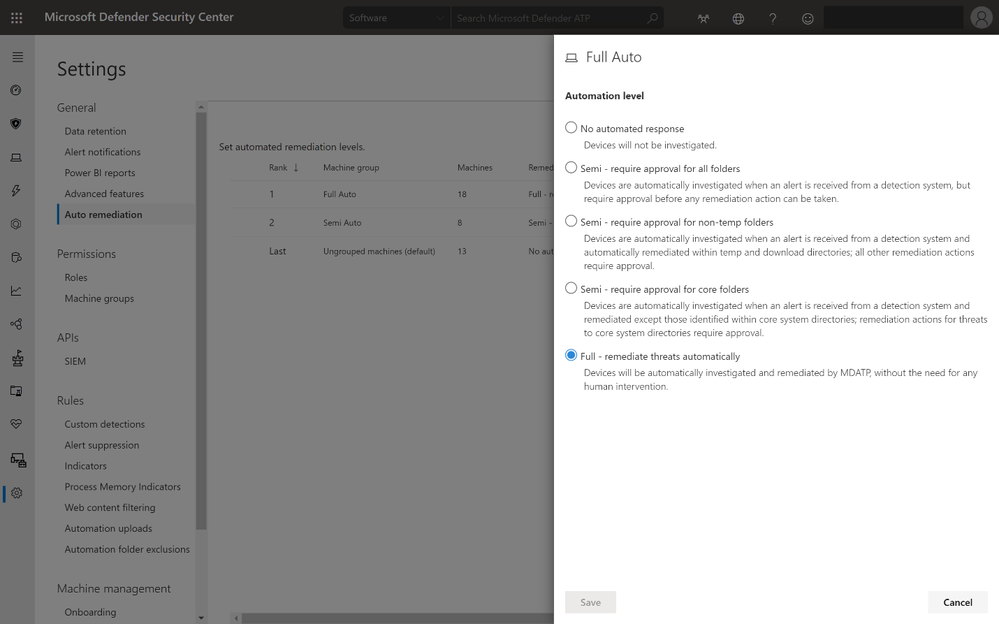Open the globe time zone icon
The height and width of the screenshot is (624, 999).
[x=738, y=18]
